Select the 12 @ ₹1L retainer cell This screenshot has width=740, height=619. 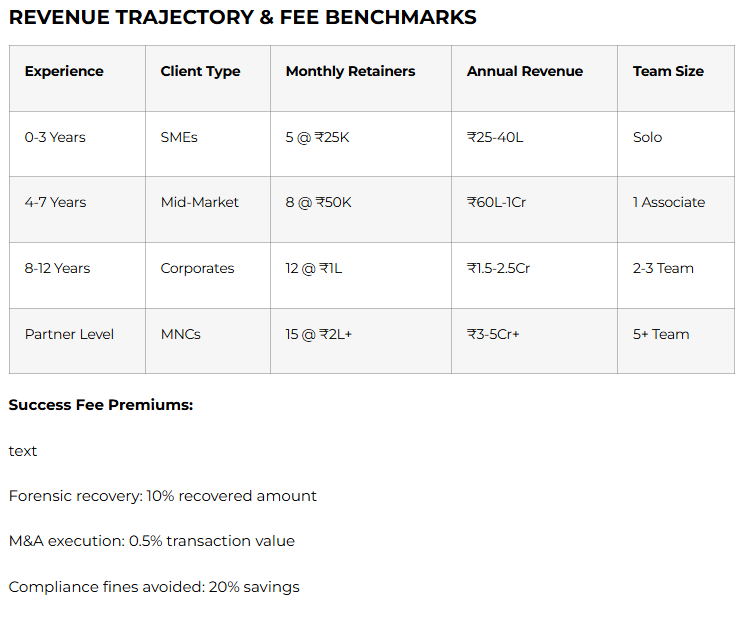click(x=314, y=268)
